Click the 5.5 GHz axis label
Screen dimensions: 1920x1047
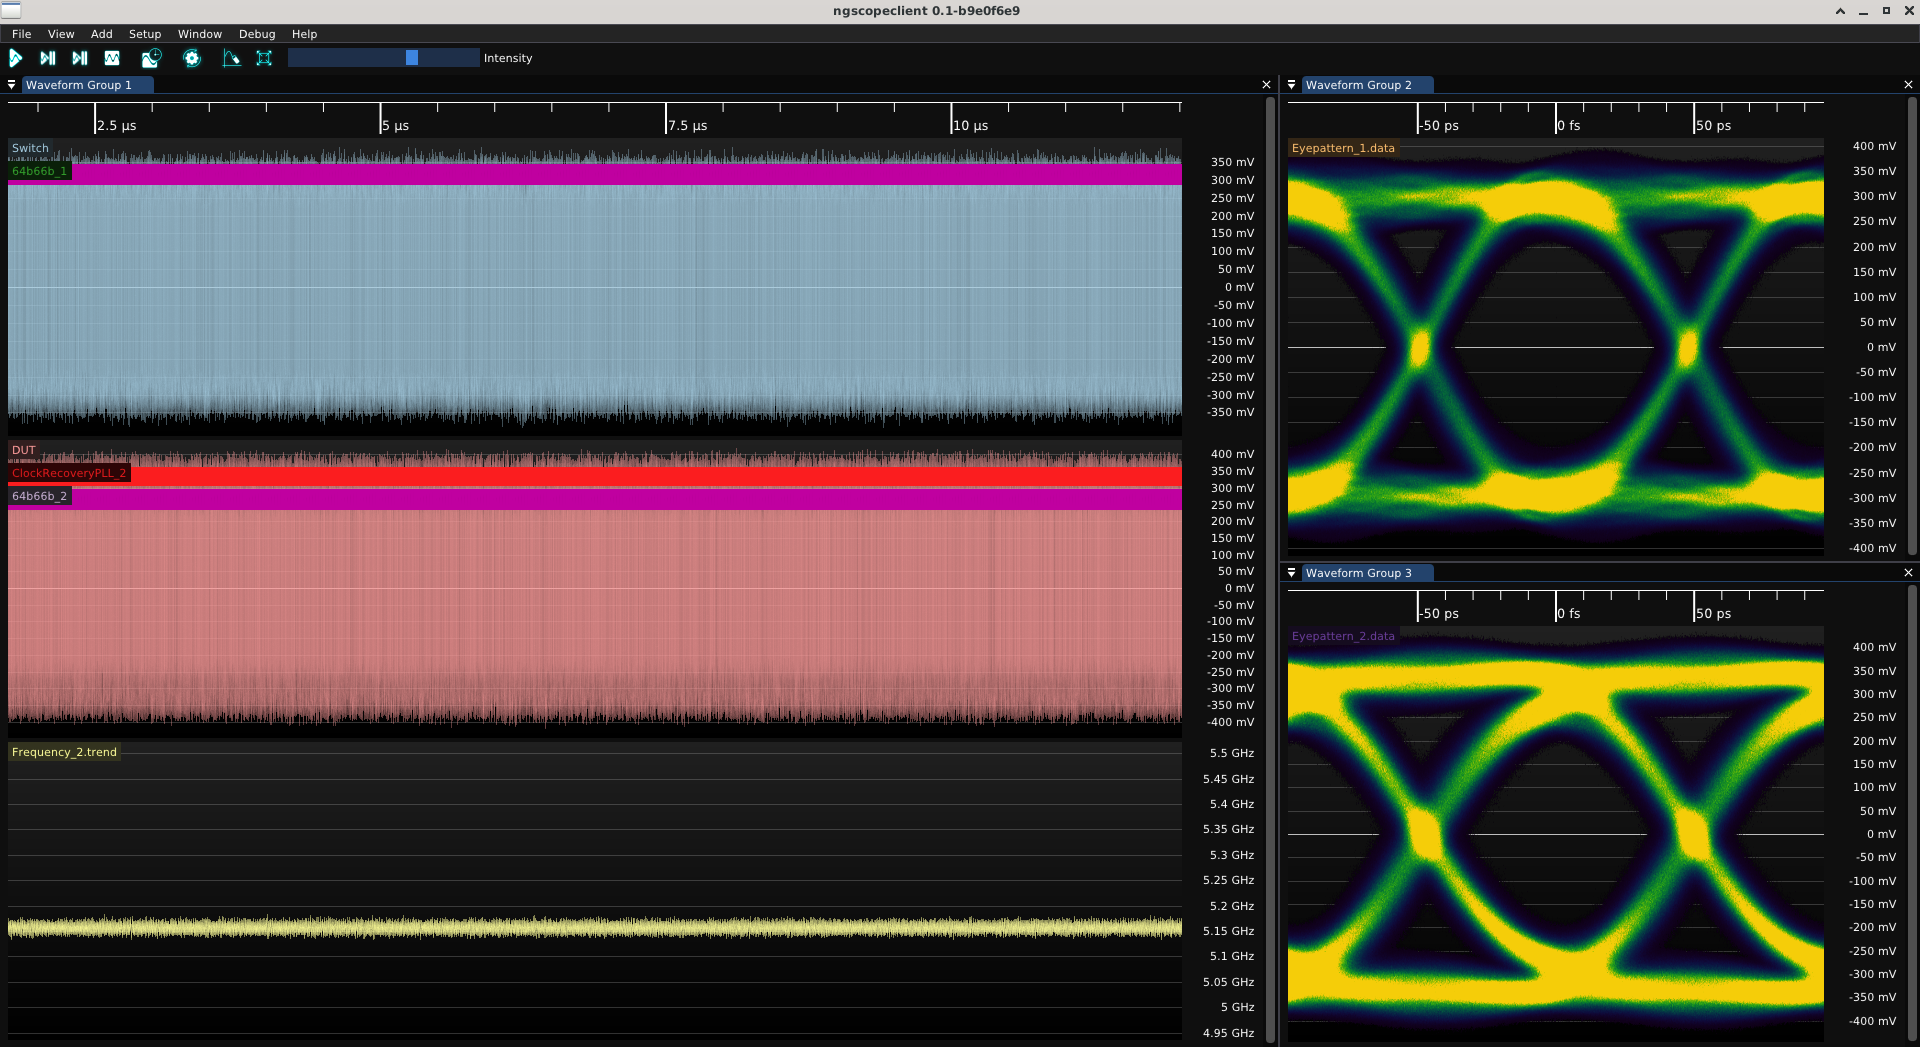click(1232, 753)
